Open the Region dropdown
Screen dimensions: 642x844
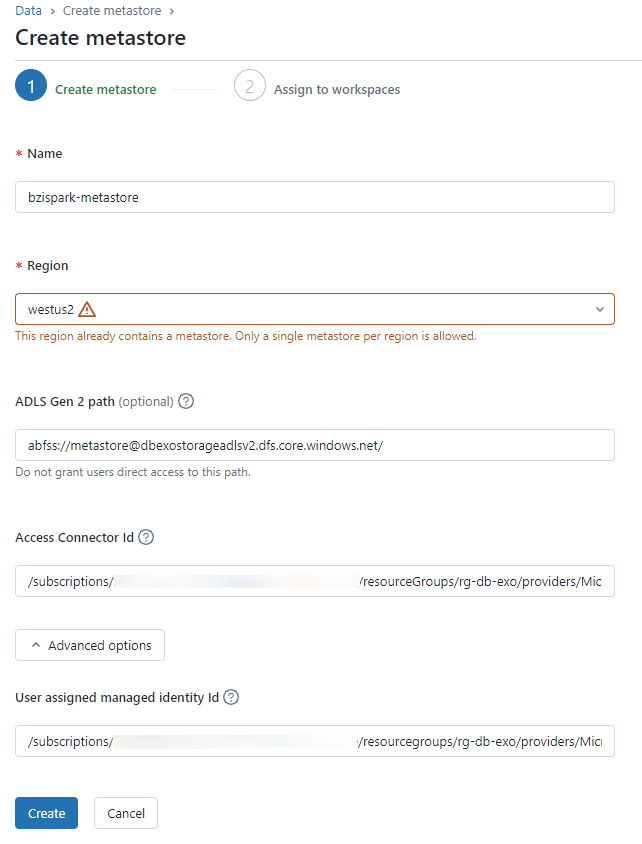point(314,309)
